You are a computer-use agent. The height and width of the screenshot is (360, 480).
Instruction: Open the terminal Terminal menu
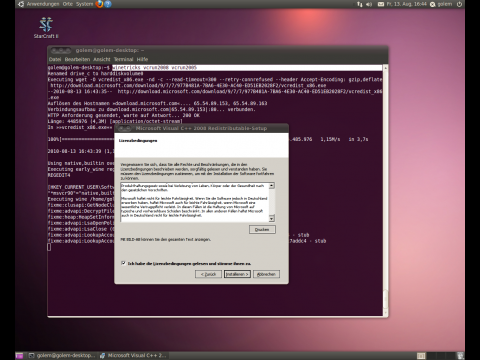[123, 59]
